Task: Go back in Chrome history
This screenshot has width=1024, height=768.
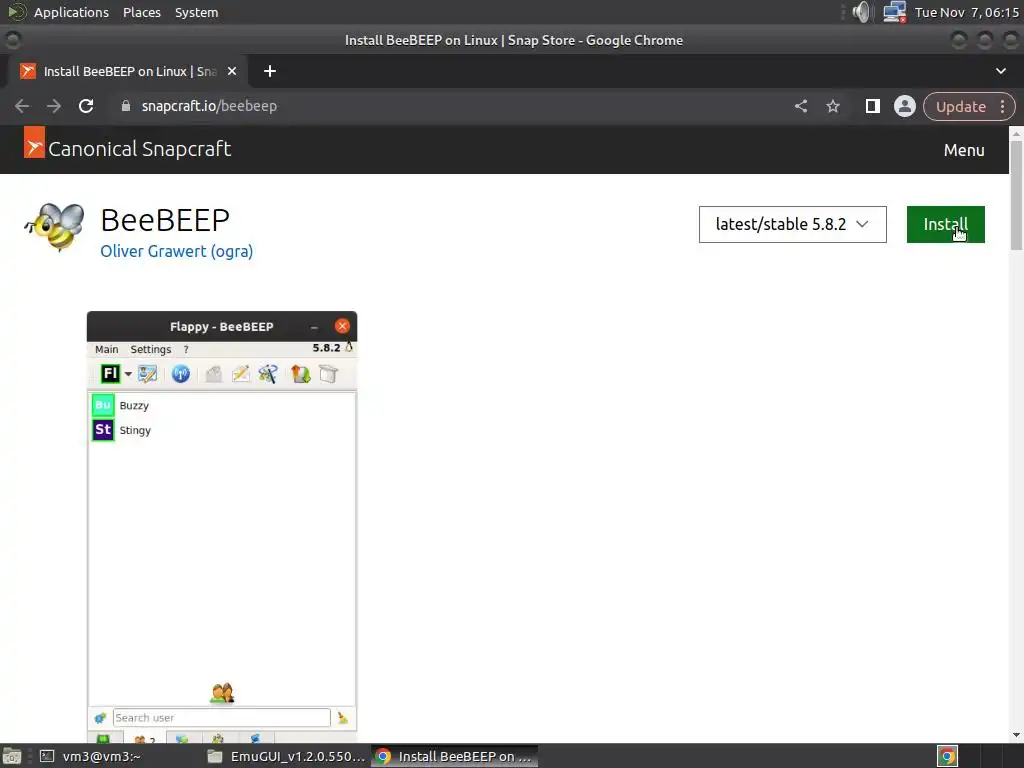Action: tap(22, 106)
